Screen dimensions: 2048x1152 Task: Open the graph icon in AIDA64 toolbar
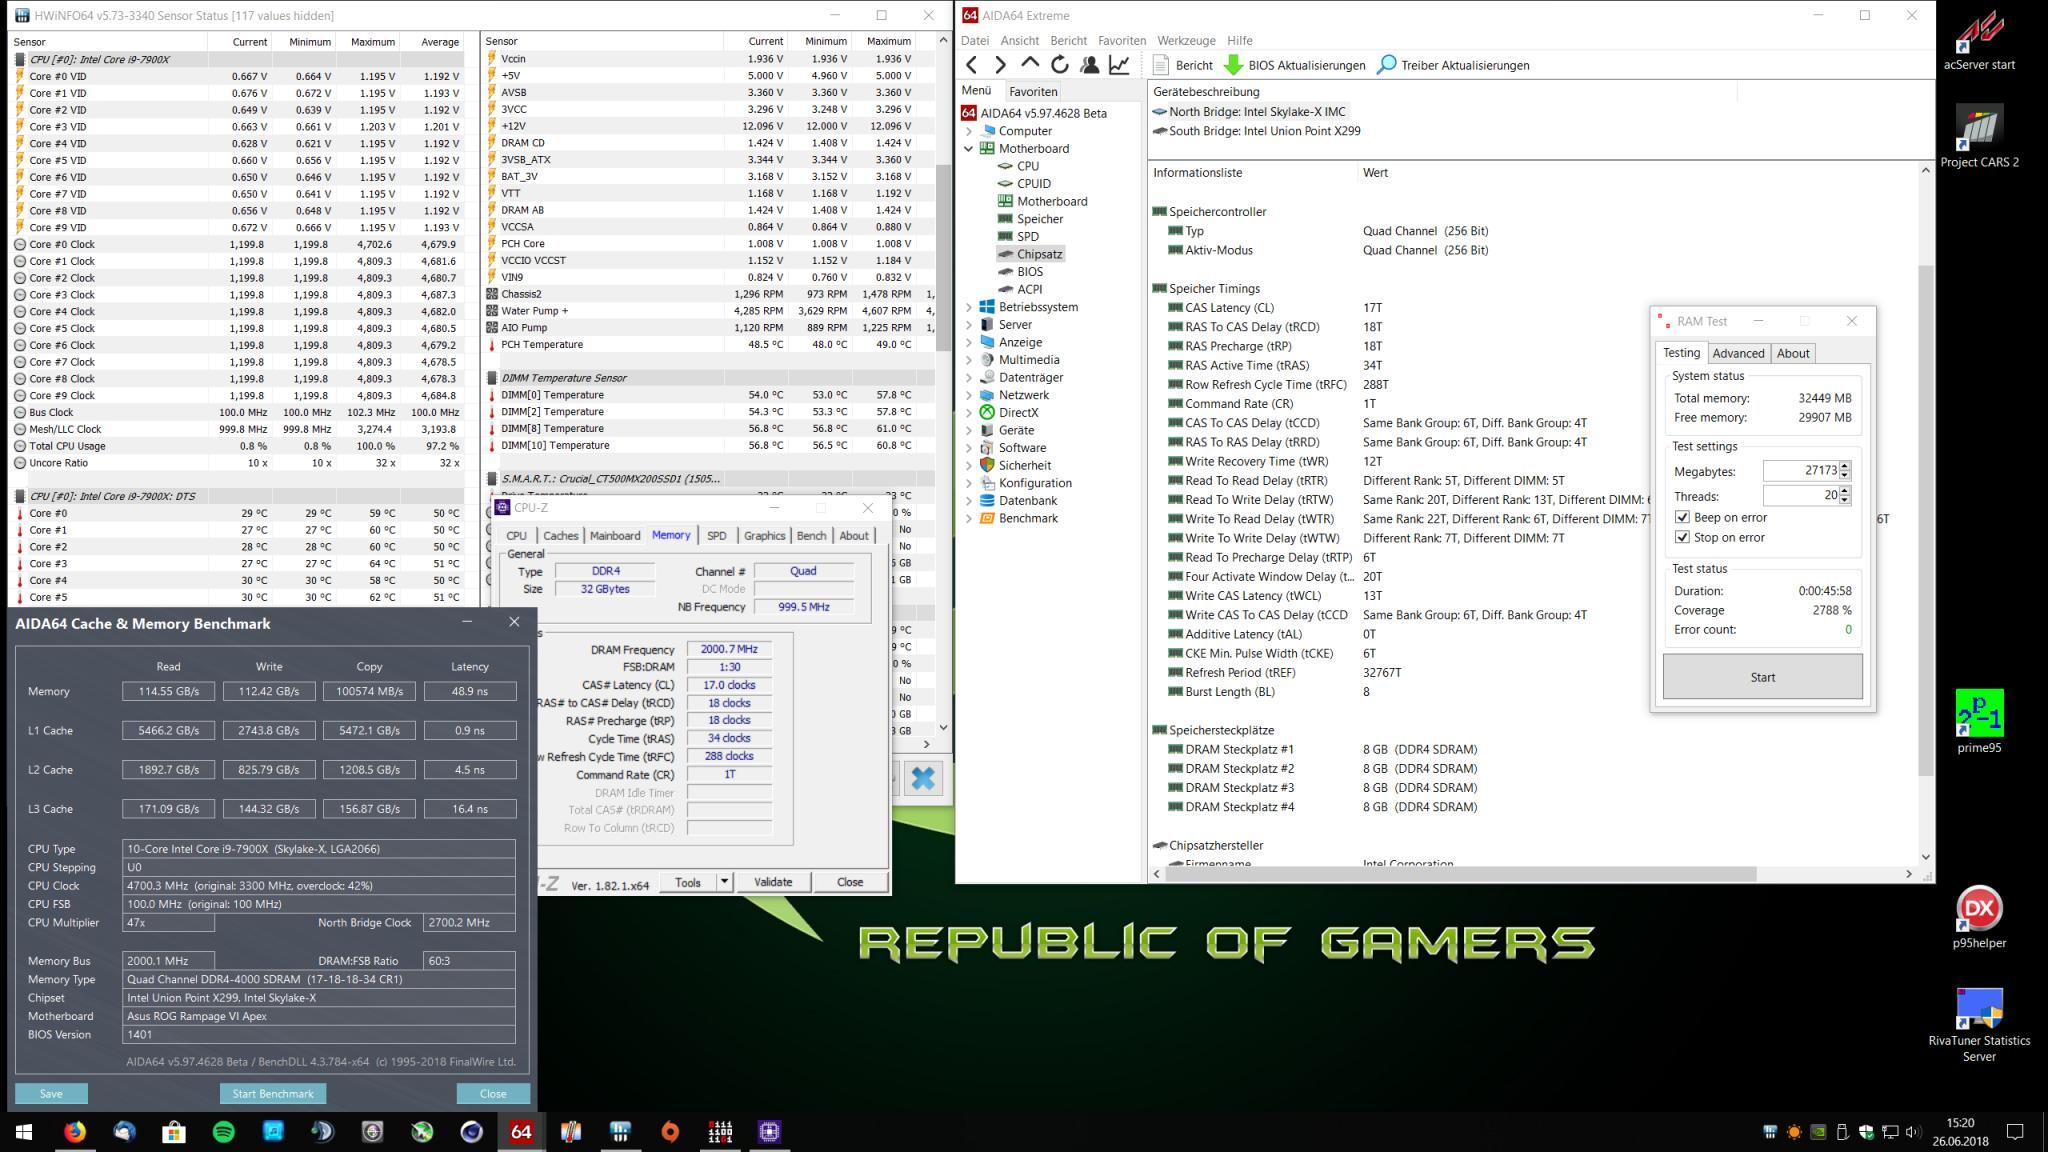click(x=1119, y=65)
